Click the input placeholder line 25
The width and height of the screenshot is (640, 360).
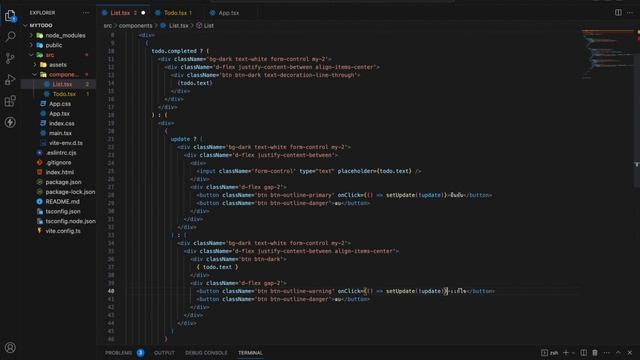[x=309, y=171]
